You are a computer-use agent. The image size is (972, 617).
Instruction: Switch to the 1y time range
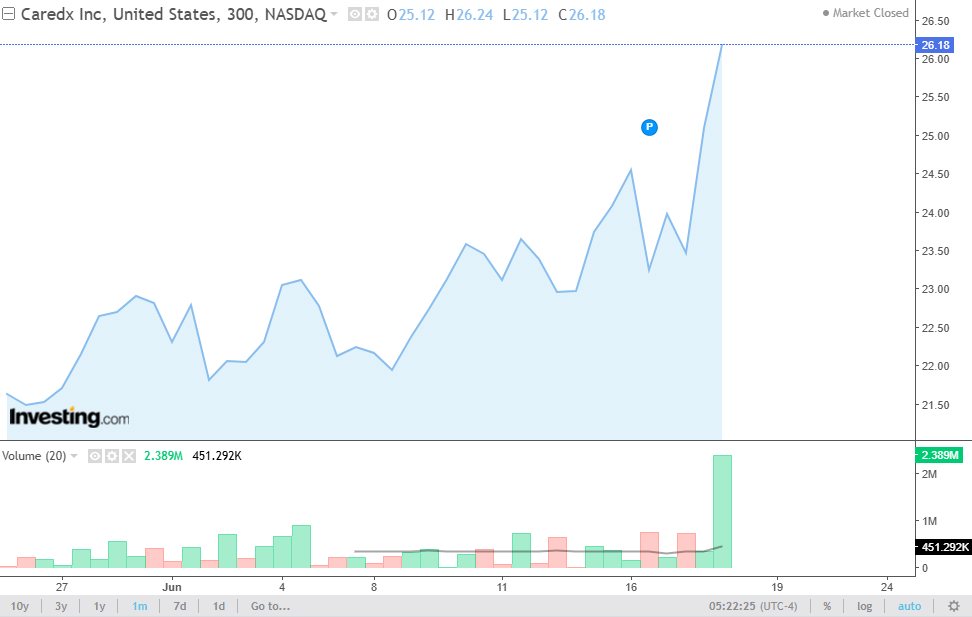point(99,606)
